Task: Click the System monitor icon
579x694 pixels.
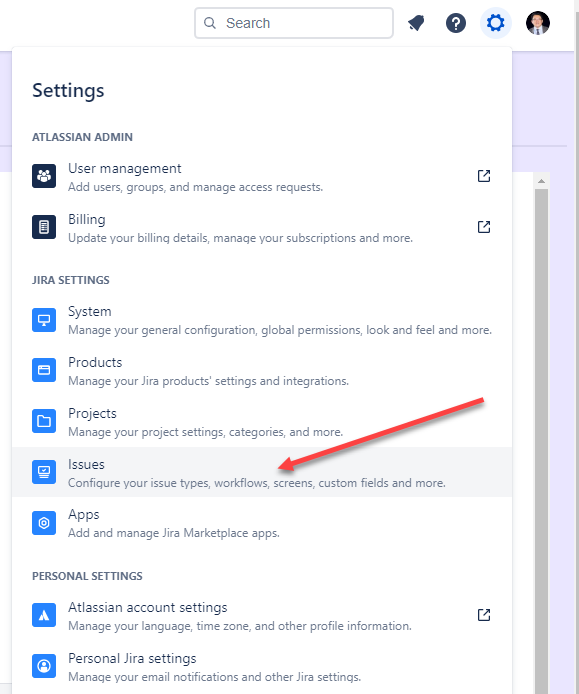Action: pos(44,320)
